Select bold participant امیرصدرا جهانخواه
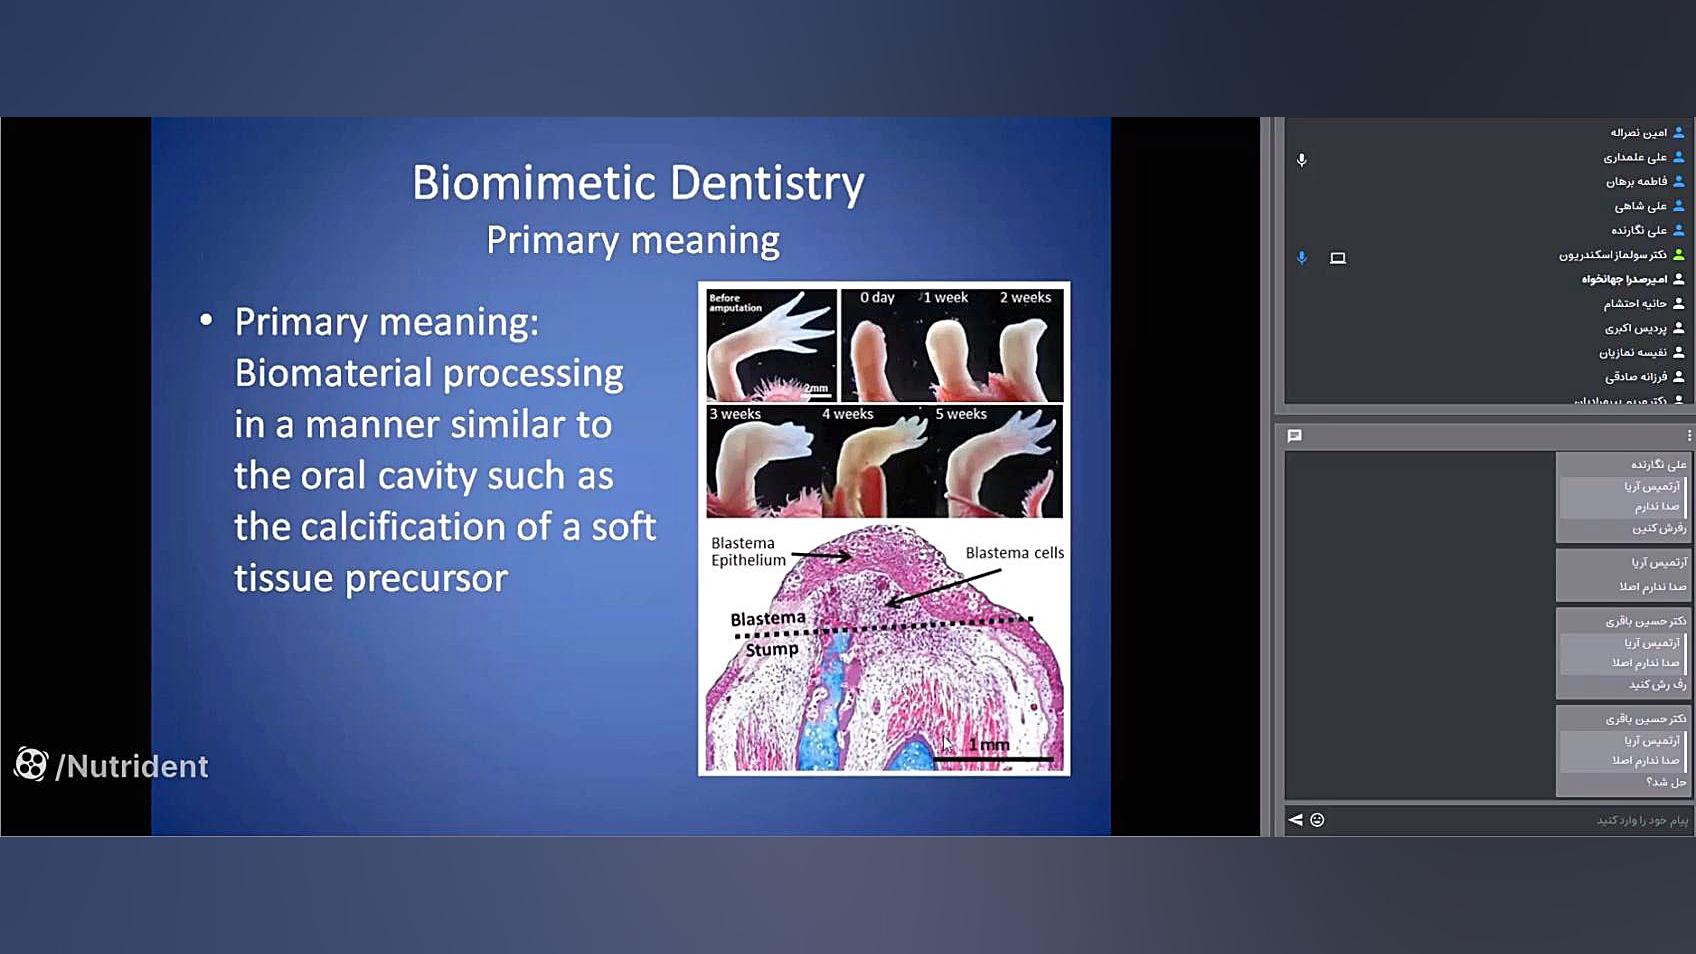This screenshot has height=954, width=1696. [1624, 279]
